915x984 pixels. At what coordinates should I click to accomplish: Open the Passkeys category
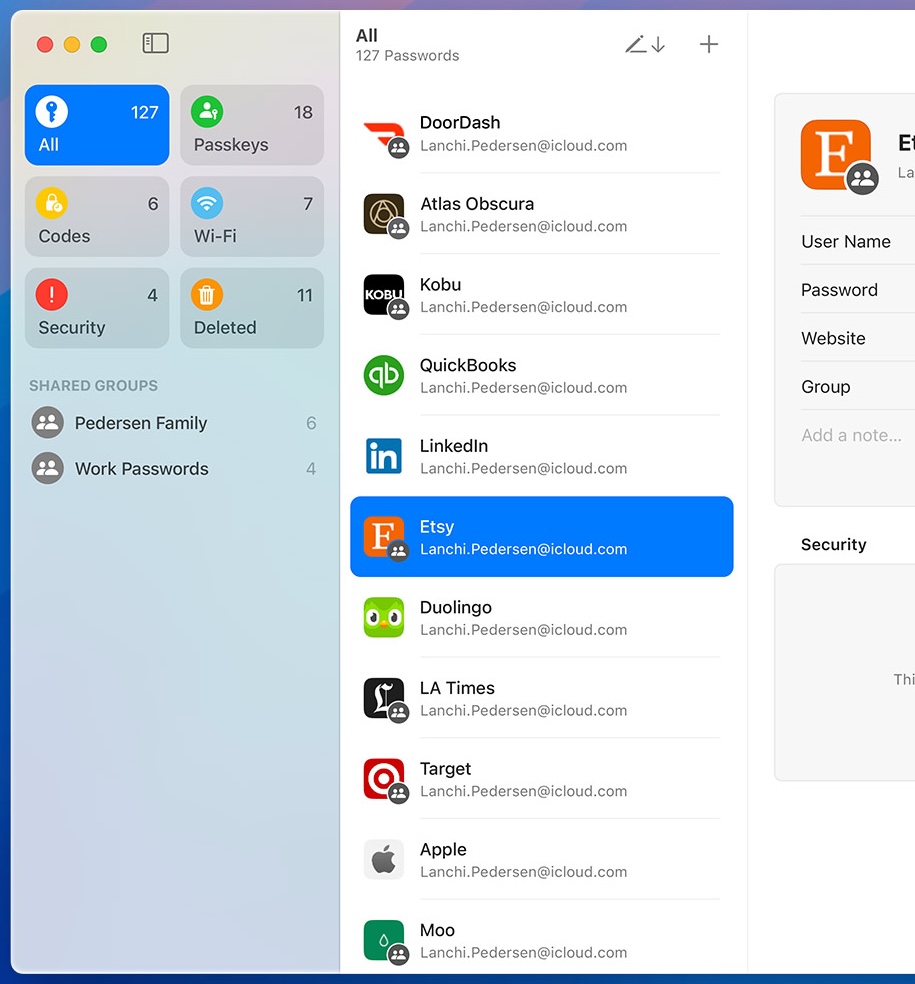[252, 125]
